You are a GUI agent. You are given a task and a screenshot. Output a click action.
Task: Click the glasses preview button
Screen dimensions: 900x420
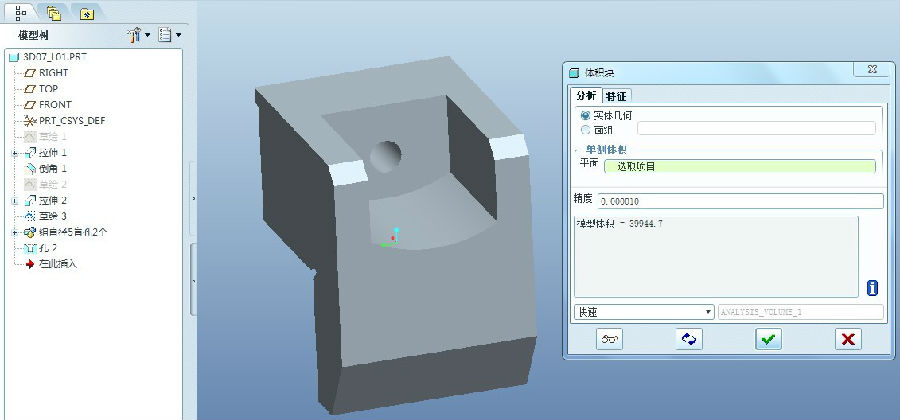pyautogui.click(x=610, y=339)
